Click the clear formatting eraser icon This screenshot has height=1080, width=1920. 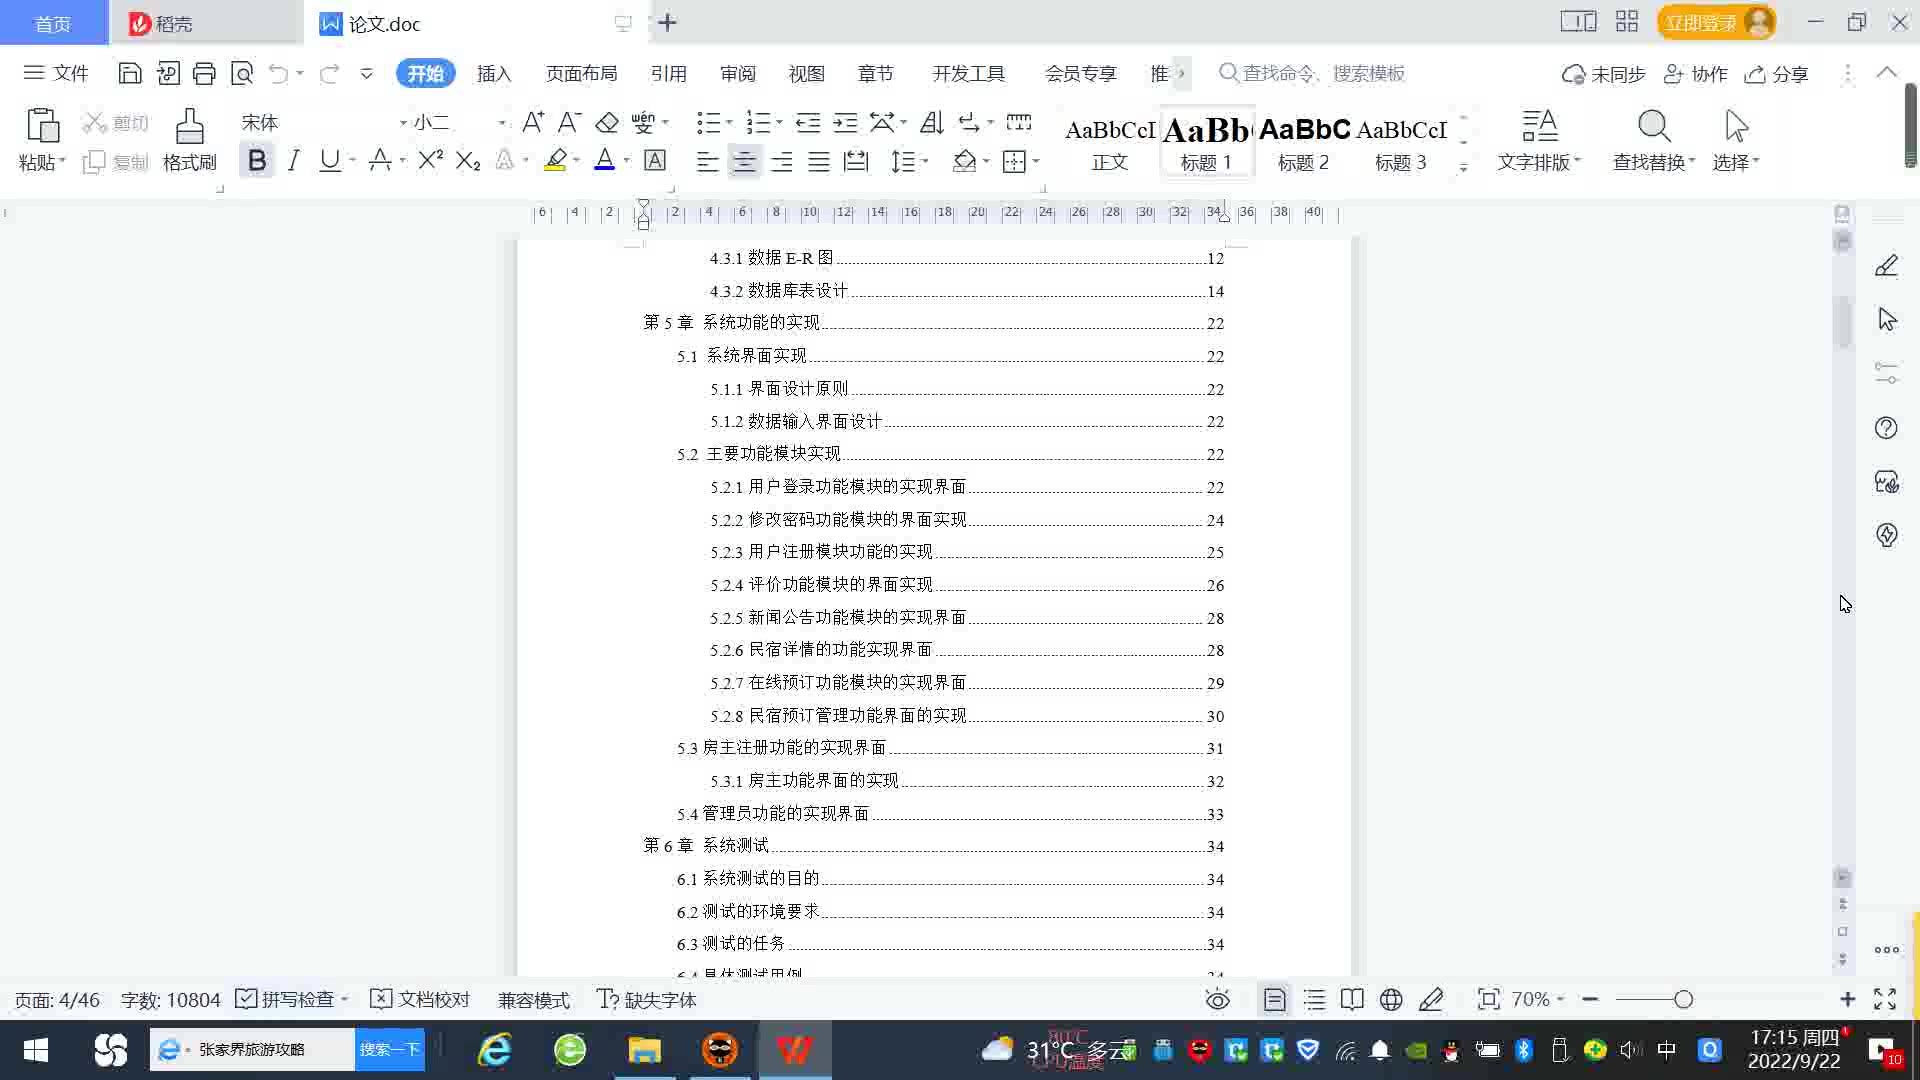coord(607,123)
